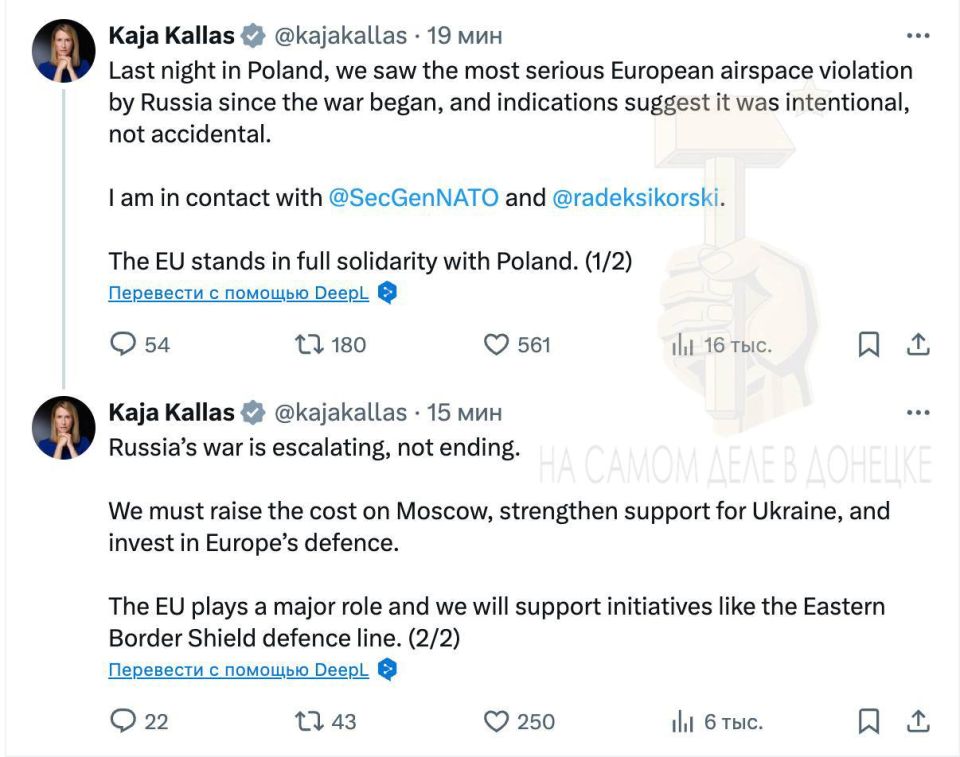960x757 pixels.
Task: Translate second tweet with DeepL
Action: (239, 670)
